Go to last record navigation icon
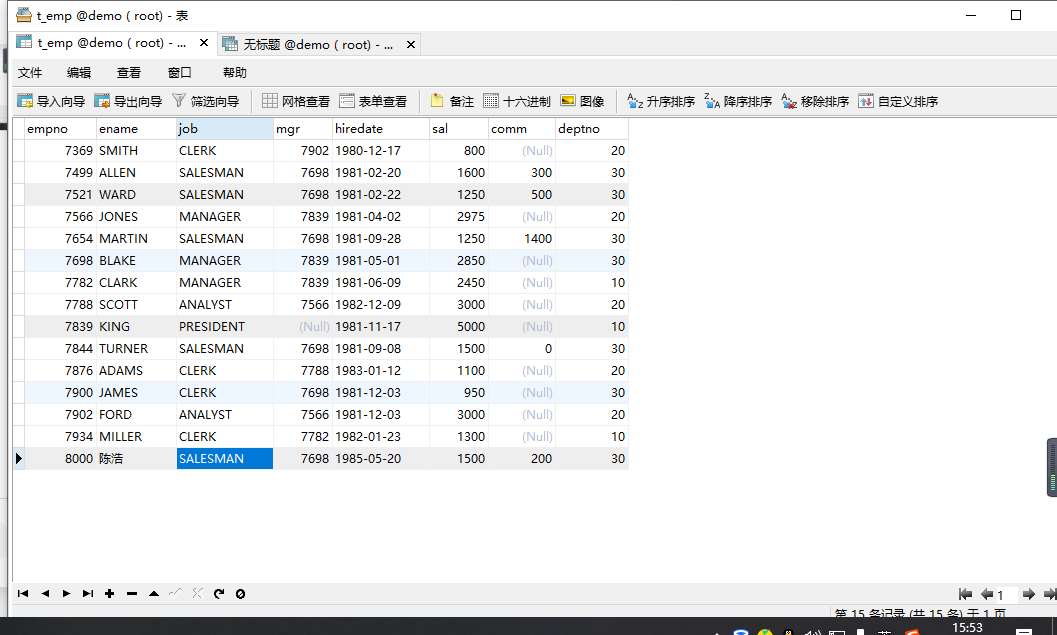Viewport: 1057px width, 635px height. [88, 593]
